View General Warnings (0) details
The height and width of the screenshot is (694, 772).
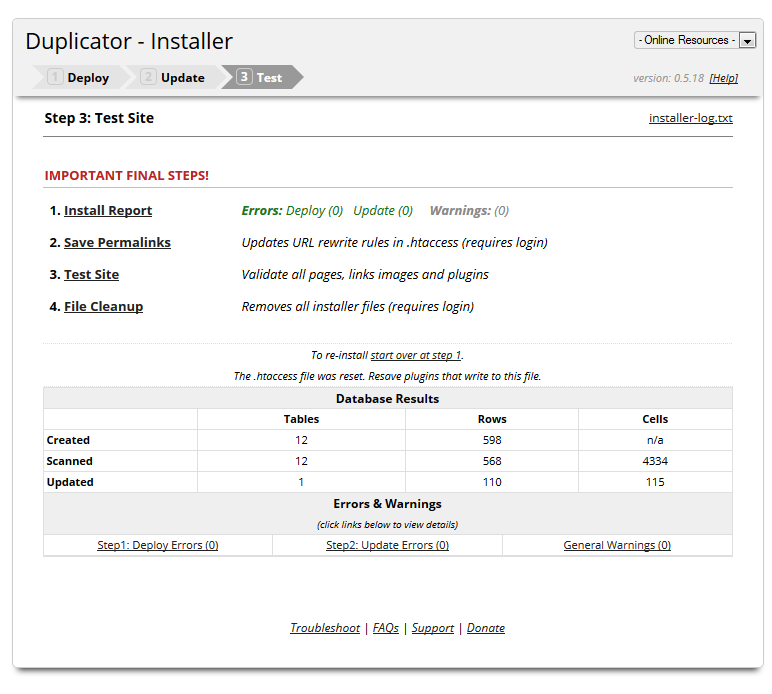tap(617, 545)
